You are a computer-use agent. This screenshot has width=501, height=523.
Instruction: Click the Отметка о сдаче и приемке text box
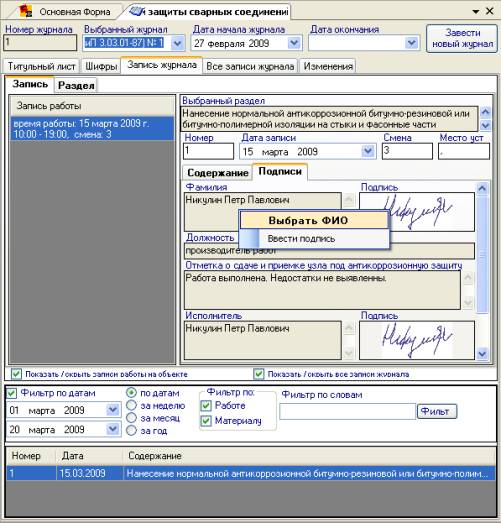click(322, 290)
